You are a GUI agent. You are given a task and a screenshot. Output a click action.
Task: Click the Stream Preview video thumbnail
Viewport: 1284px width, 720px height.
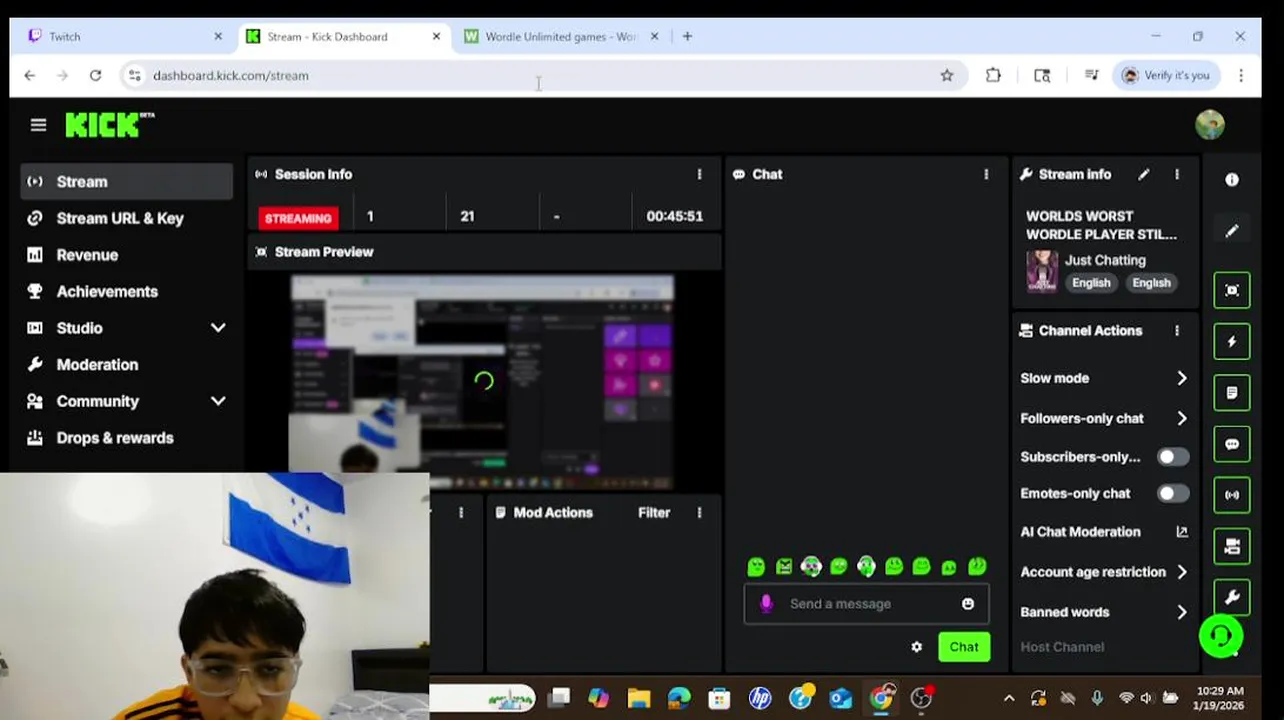tap(482, 381)
